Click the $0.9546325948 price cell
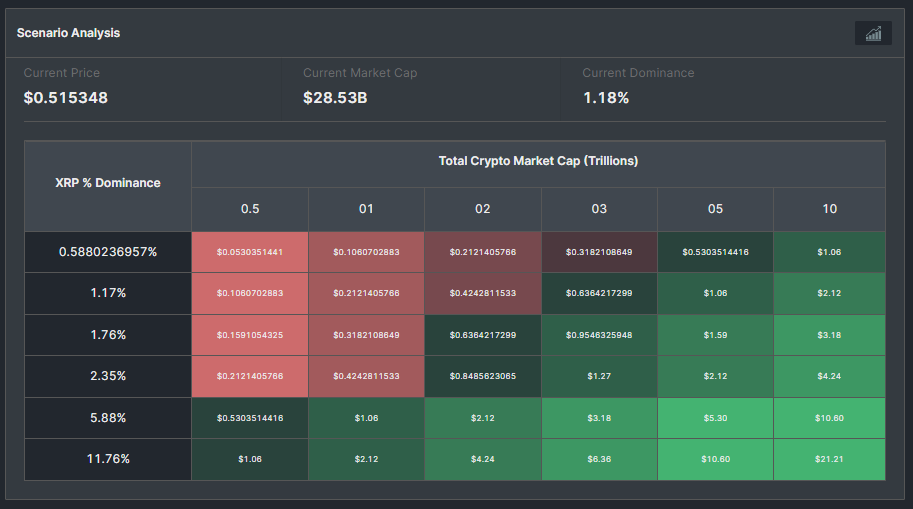The height and width of the screenshot is (509, 913). click(x=599, y=335)
